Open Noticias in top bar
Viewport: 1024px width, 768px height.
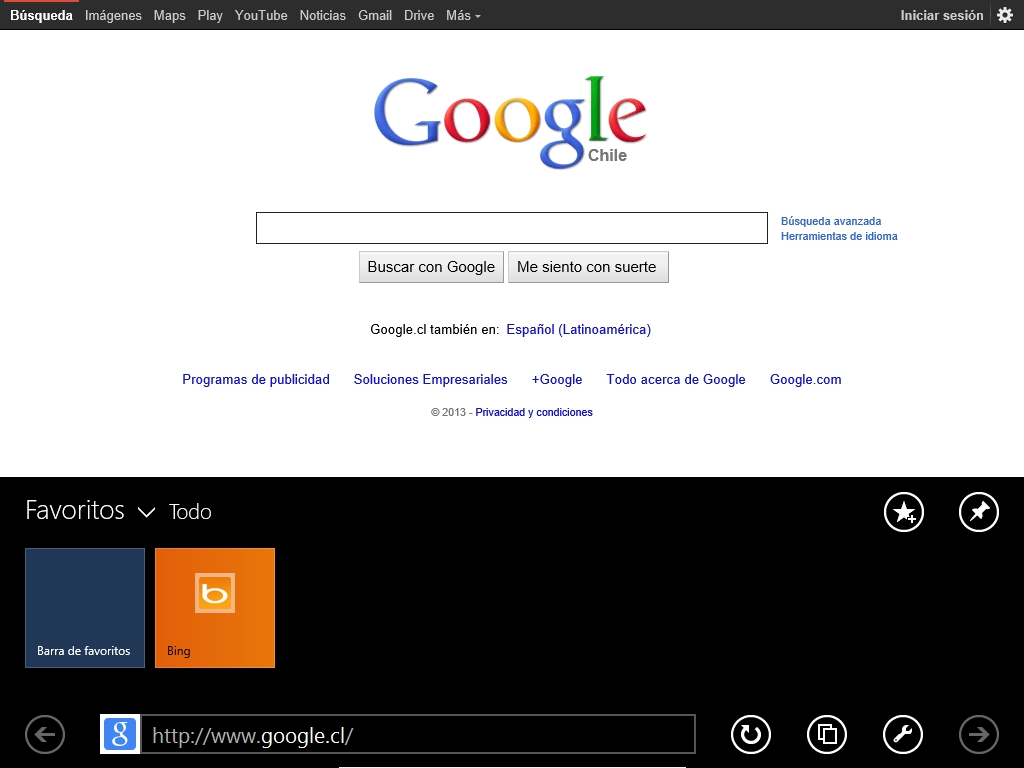click(x=323, y=15)
